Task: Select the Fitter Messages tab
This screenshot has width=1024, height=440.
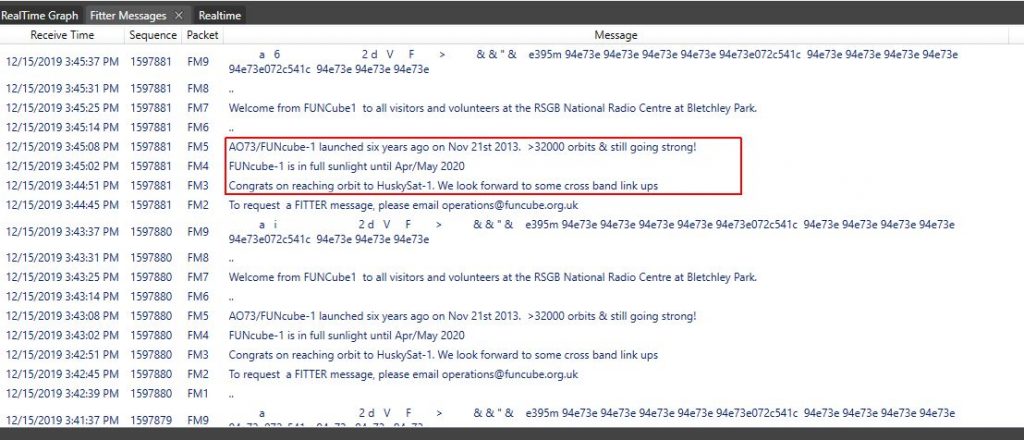Action: [128, 16]
